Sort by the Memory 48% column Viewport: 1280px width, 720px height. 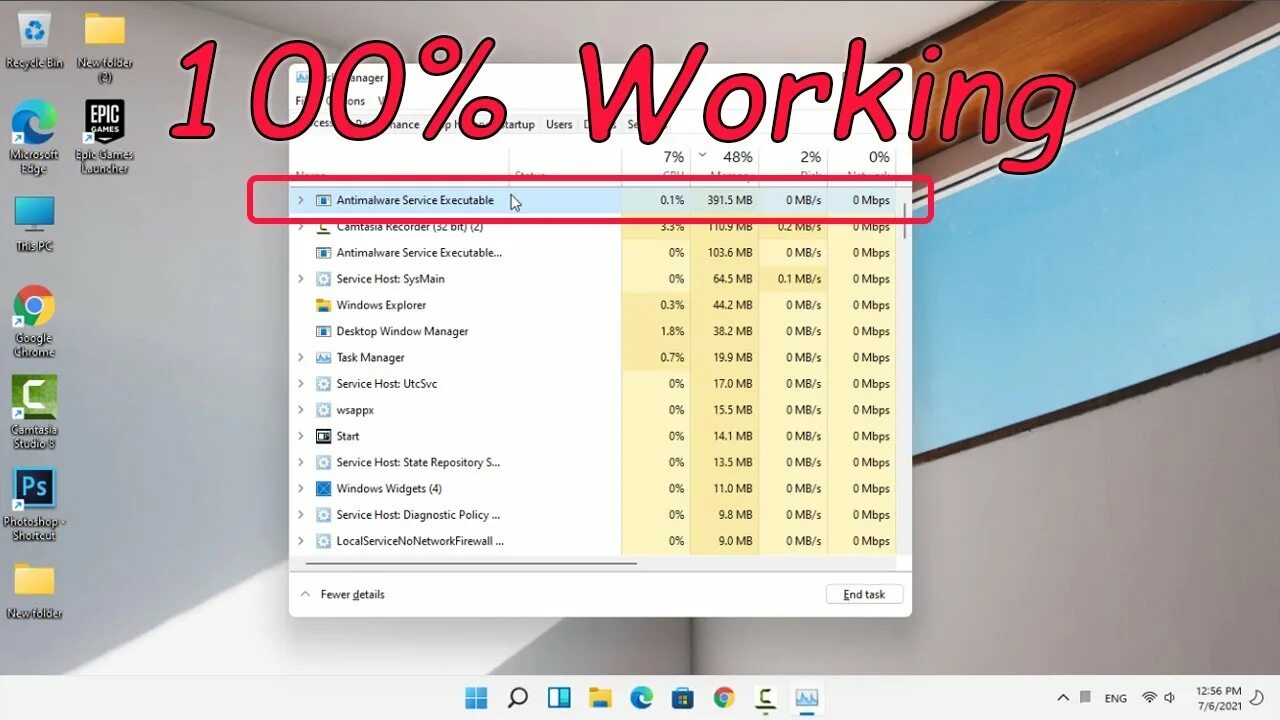pyautogui.click(x=724, y=165)
